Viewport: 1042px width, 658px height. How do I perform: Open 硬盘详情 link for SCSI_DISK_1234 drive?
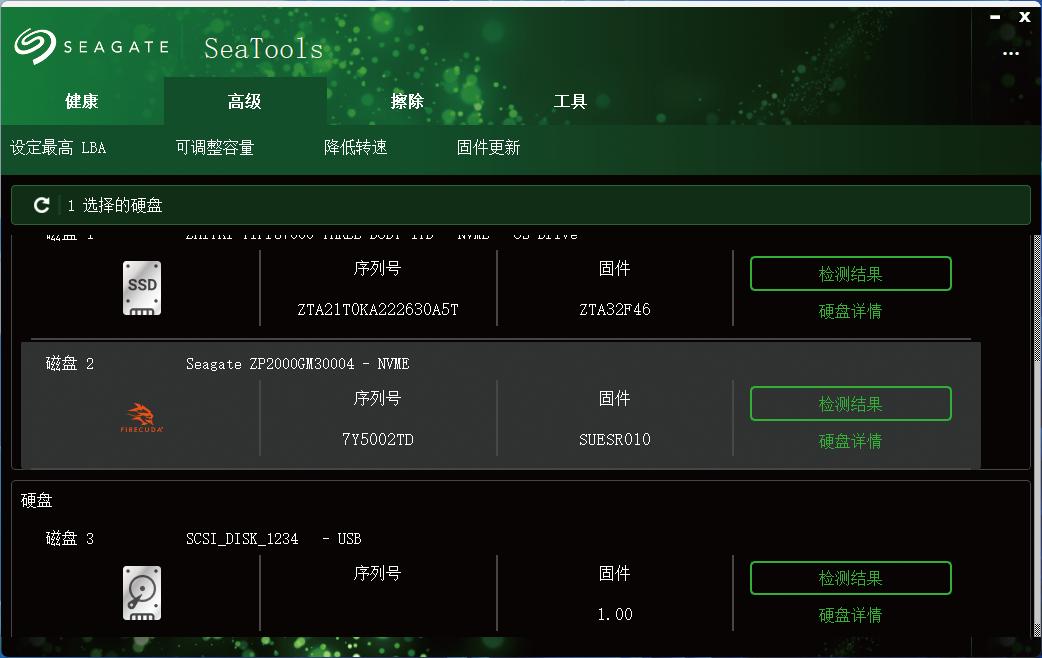click(x=850, y=615)
